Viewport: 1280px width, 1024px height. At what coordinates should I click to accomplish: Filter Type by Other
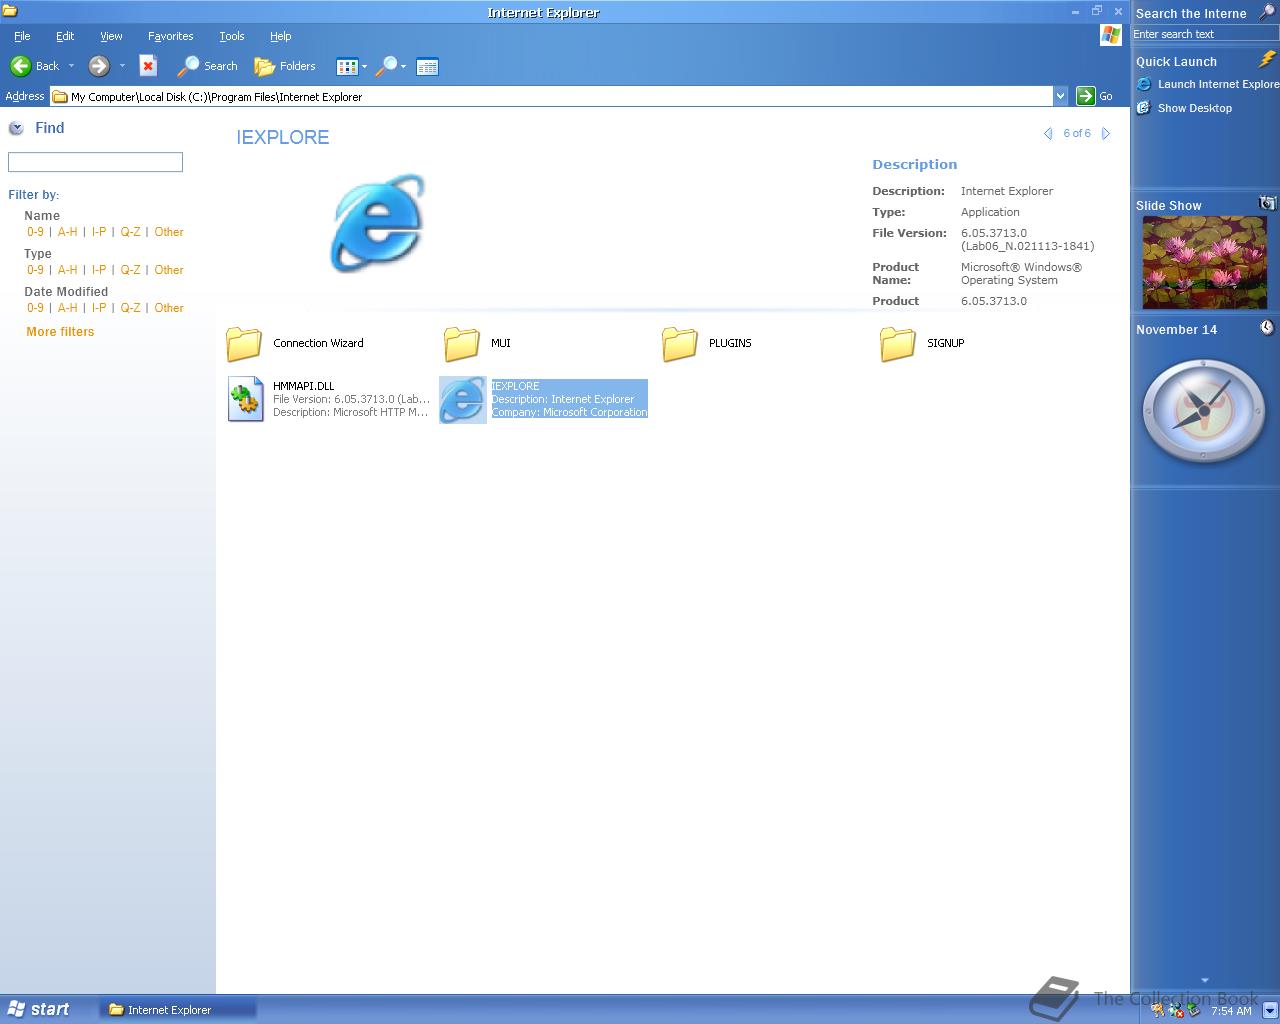[x=169, y=270]
